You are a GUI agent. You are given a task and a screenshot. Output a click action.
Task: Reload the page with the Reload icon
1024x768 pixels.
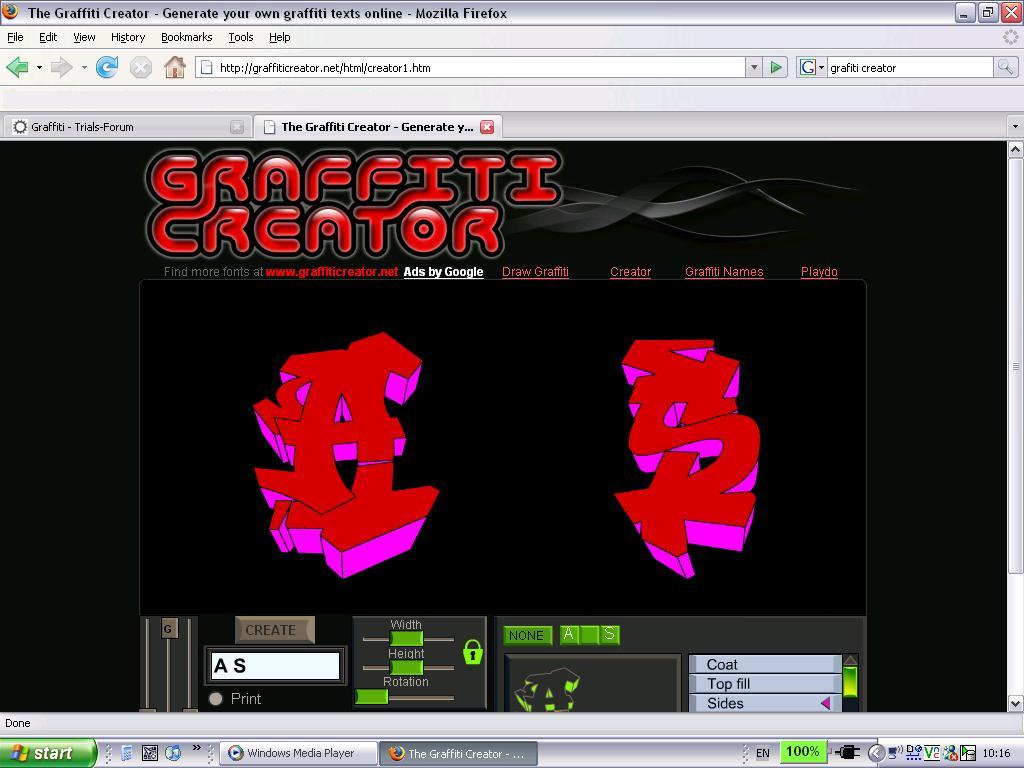(106, 67)
